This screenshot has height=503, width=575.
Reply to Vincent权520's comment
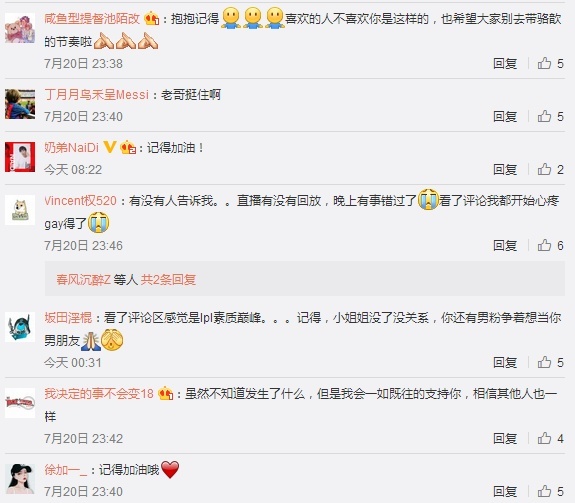(505, 245)
